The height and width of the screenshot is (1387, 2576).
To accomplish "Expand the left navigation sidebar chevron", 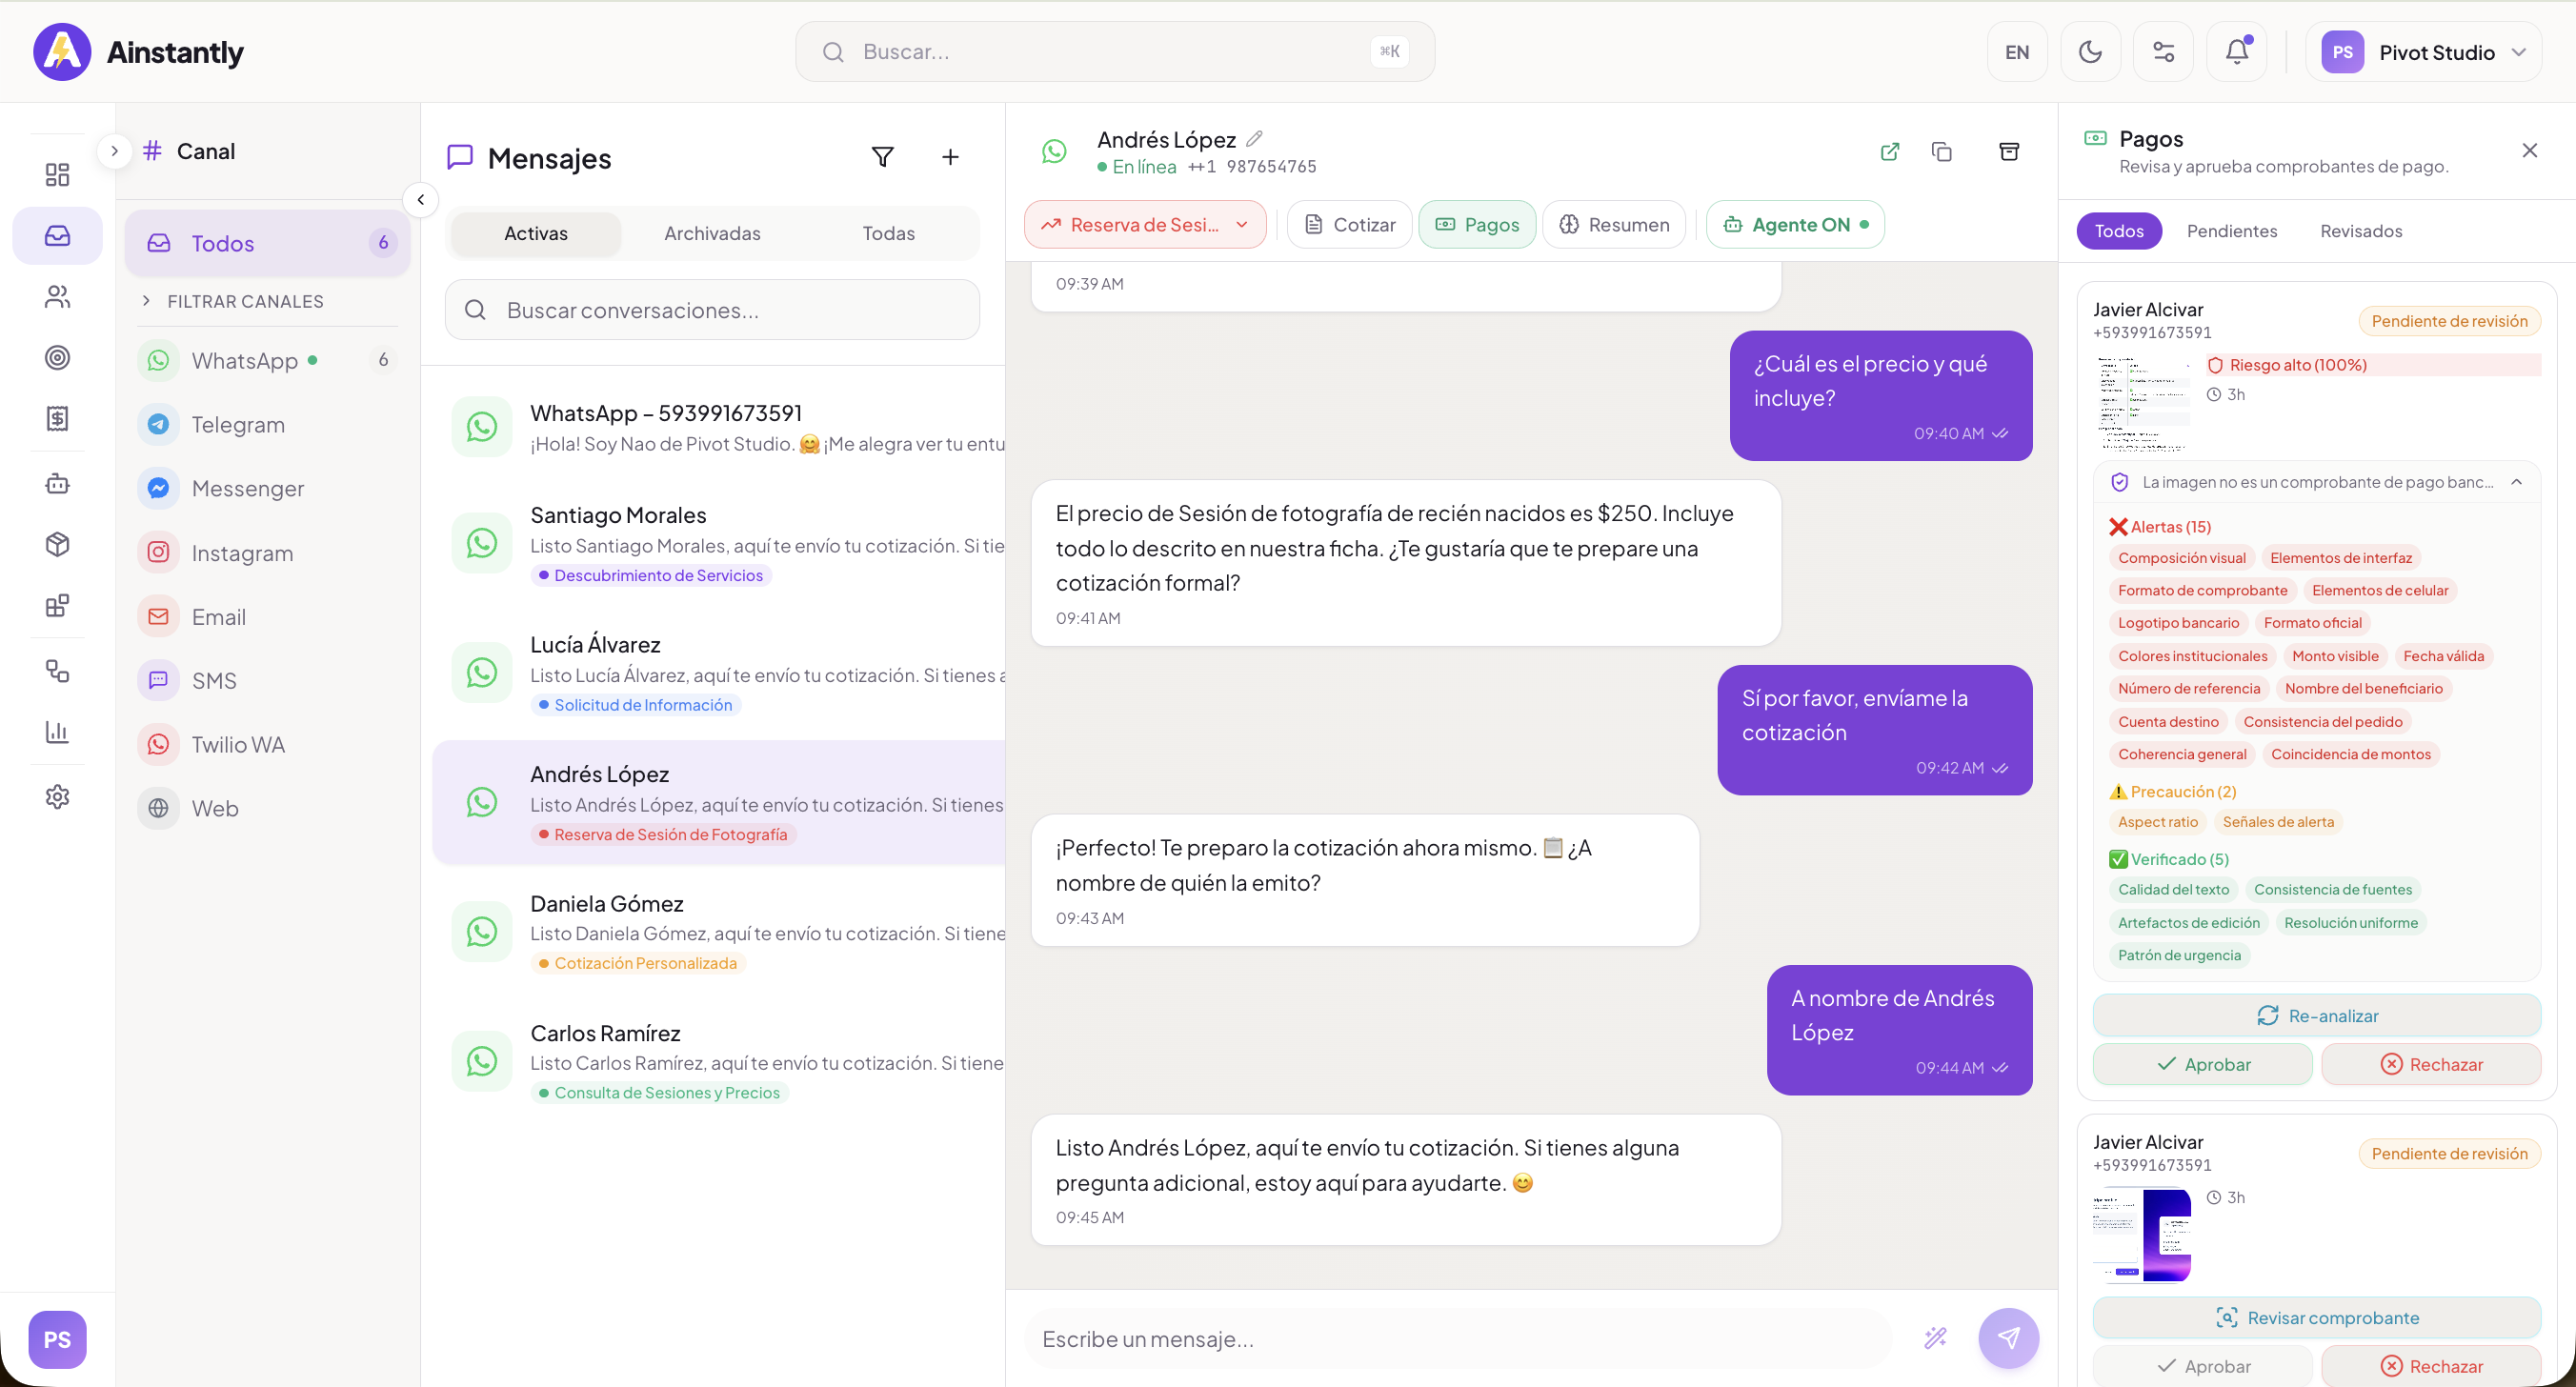I will (115, 151).
